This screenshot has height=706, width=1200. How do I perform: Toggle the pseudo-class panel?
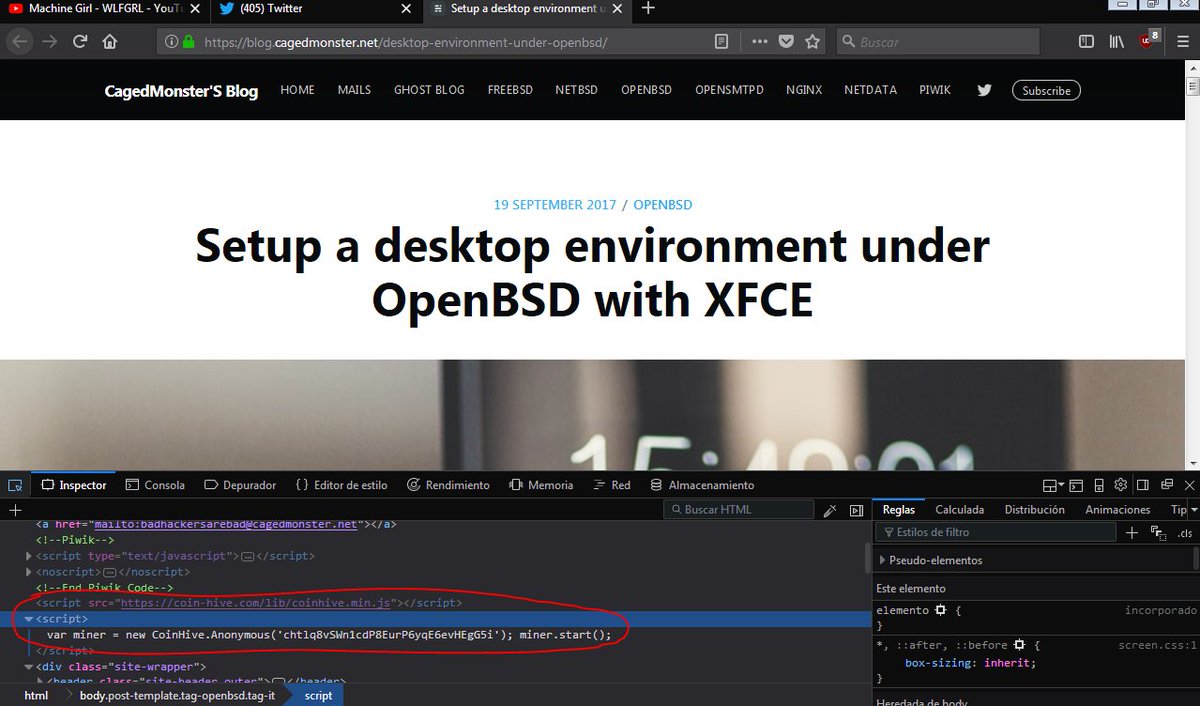1158,533
